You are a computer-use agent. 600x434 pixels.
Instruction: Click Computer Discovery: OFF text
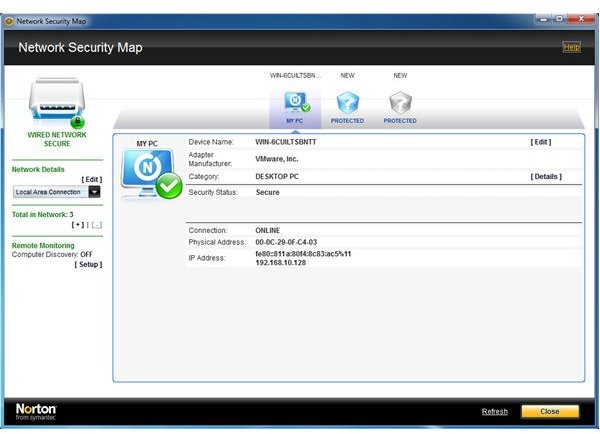tap(52, 255)
